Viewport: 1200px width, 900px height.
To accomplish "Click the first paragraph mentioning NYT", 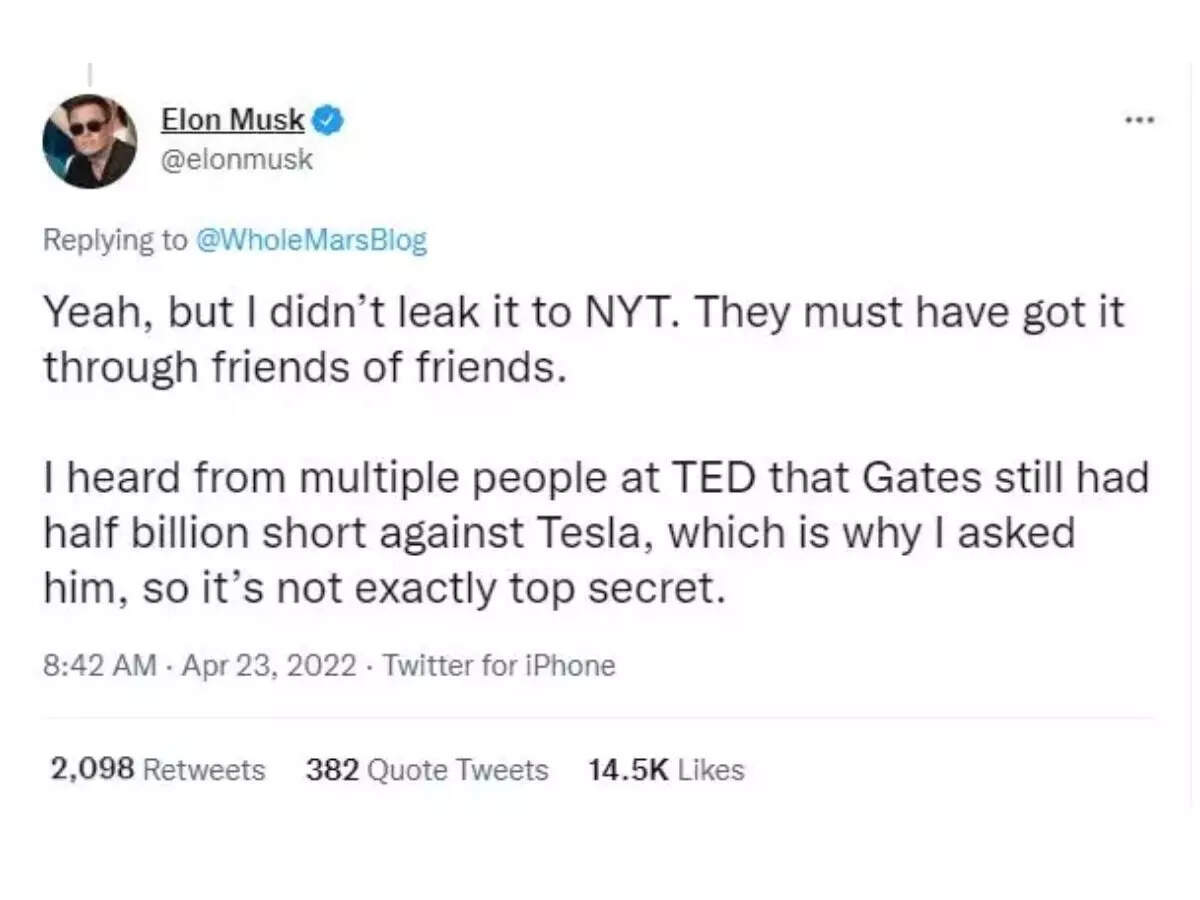I will point(583,340).
